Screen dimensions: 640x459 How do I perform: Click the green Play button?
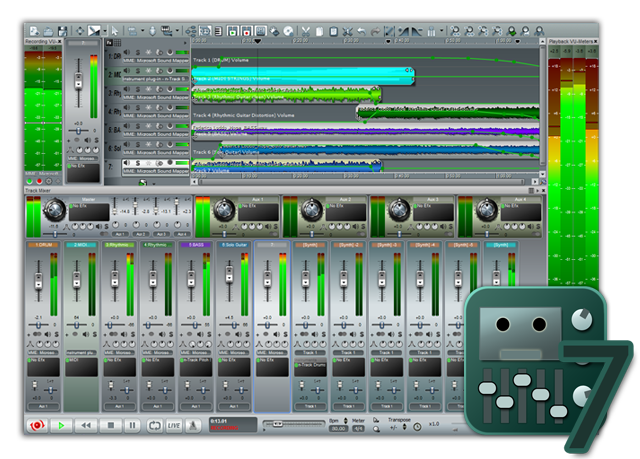click(x=61, y=426)
